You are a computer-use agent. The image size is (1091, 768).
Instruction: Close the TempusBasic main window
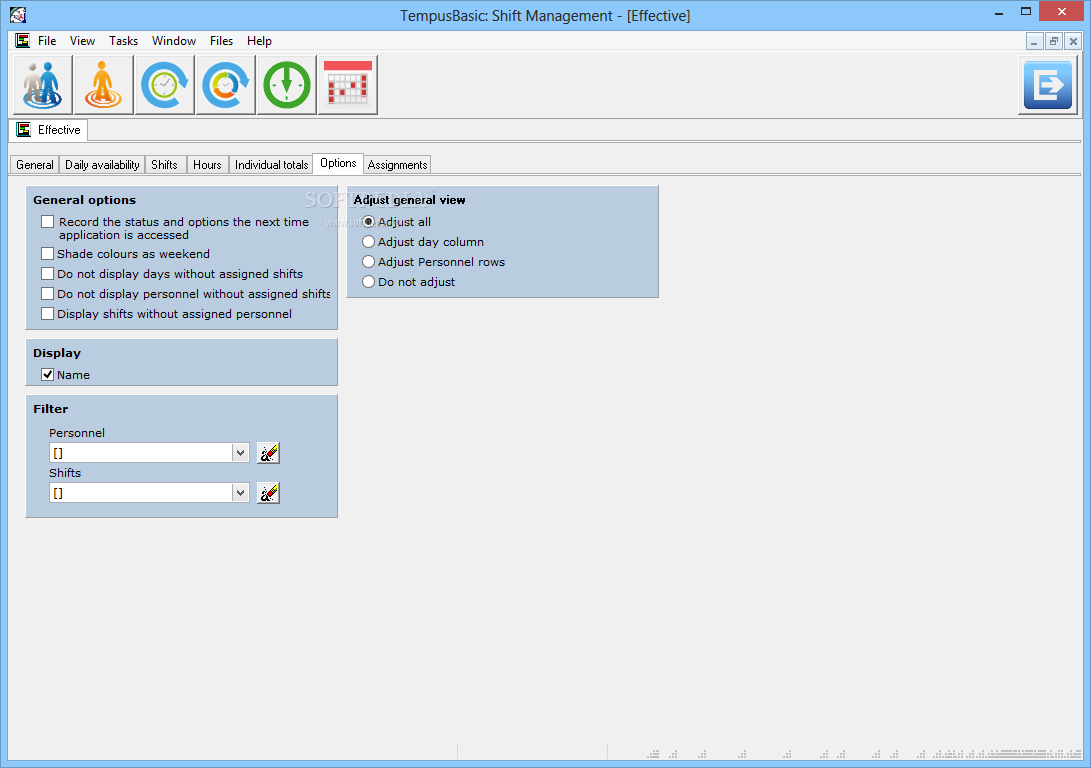tap(1062, 11)
